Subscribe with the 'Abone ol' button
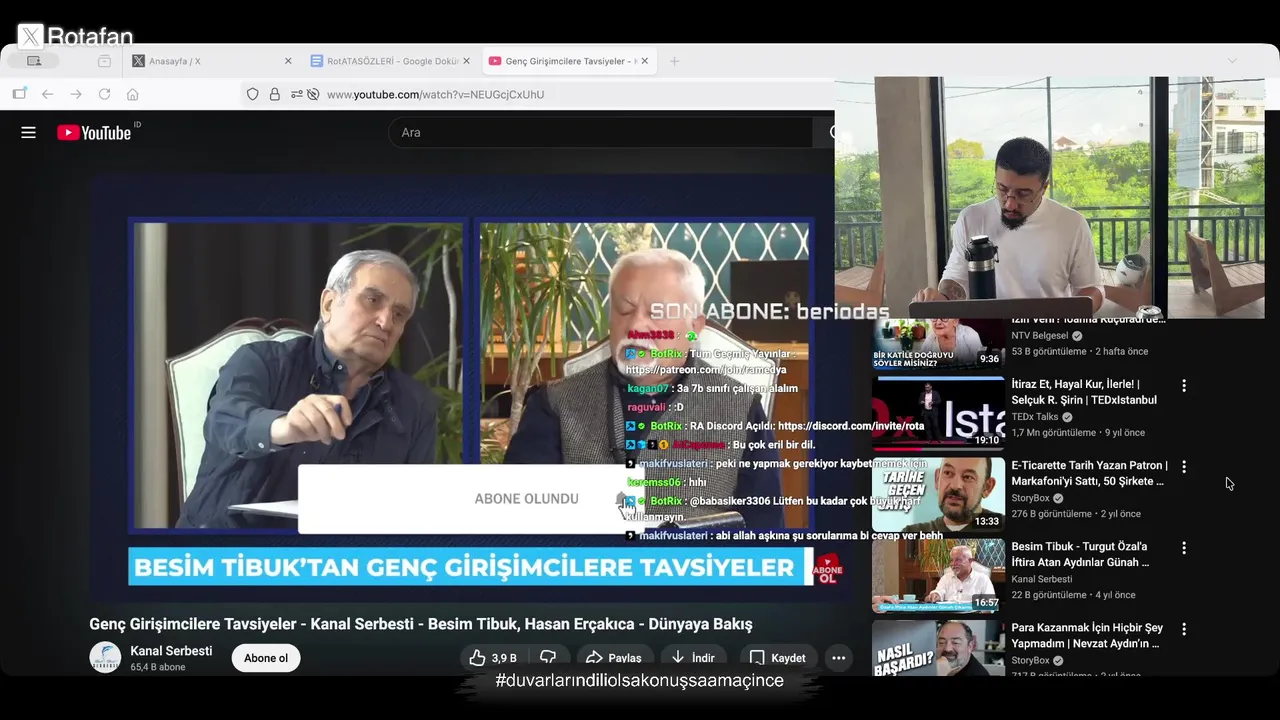Screen dimensions: 1280x720 (266, 658)
